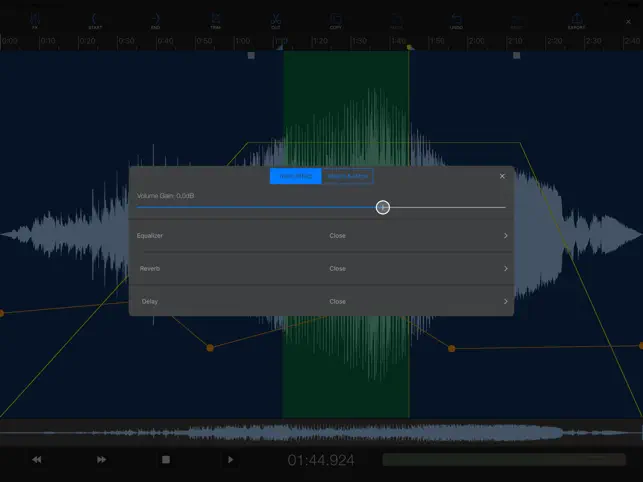643x482 pixels.
Task: Open the Equalizer settings row
Action: pos(321,235)
